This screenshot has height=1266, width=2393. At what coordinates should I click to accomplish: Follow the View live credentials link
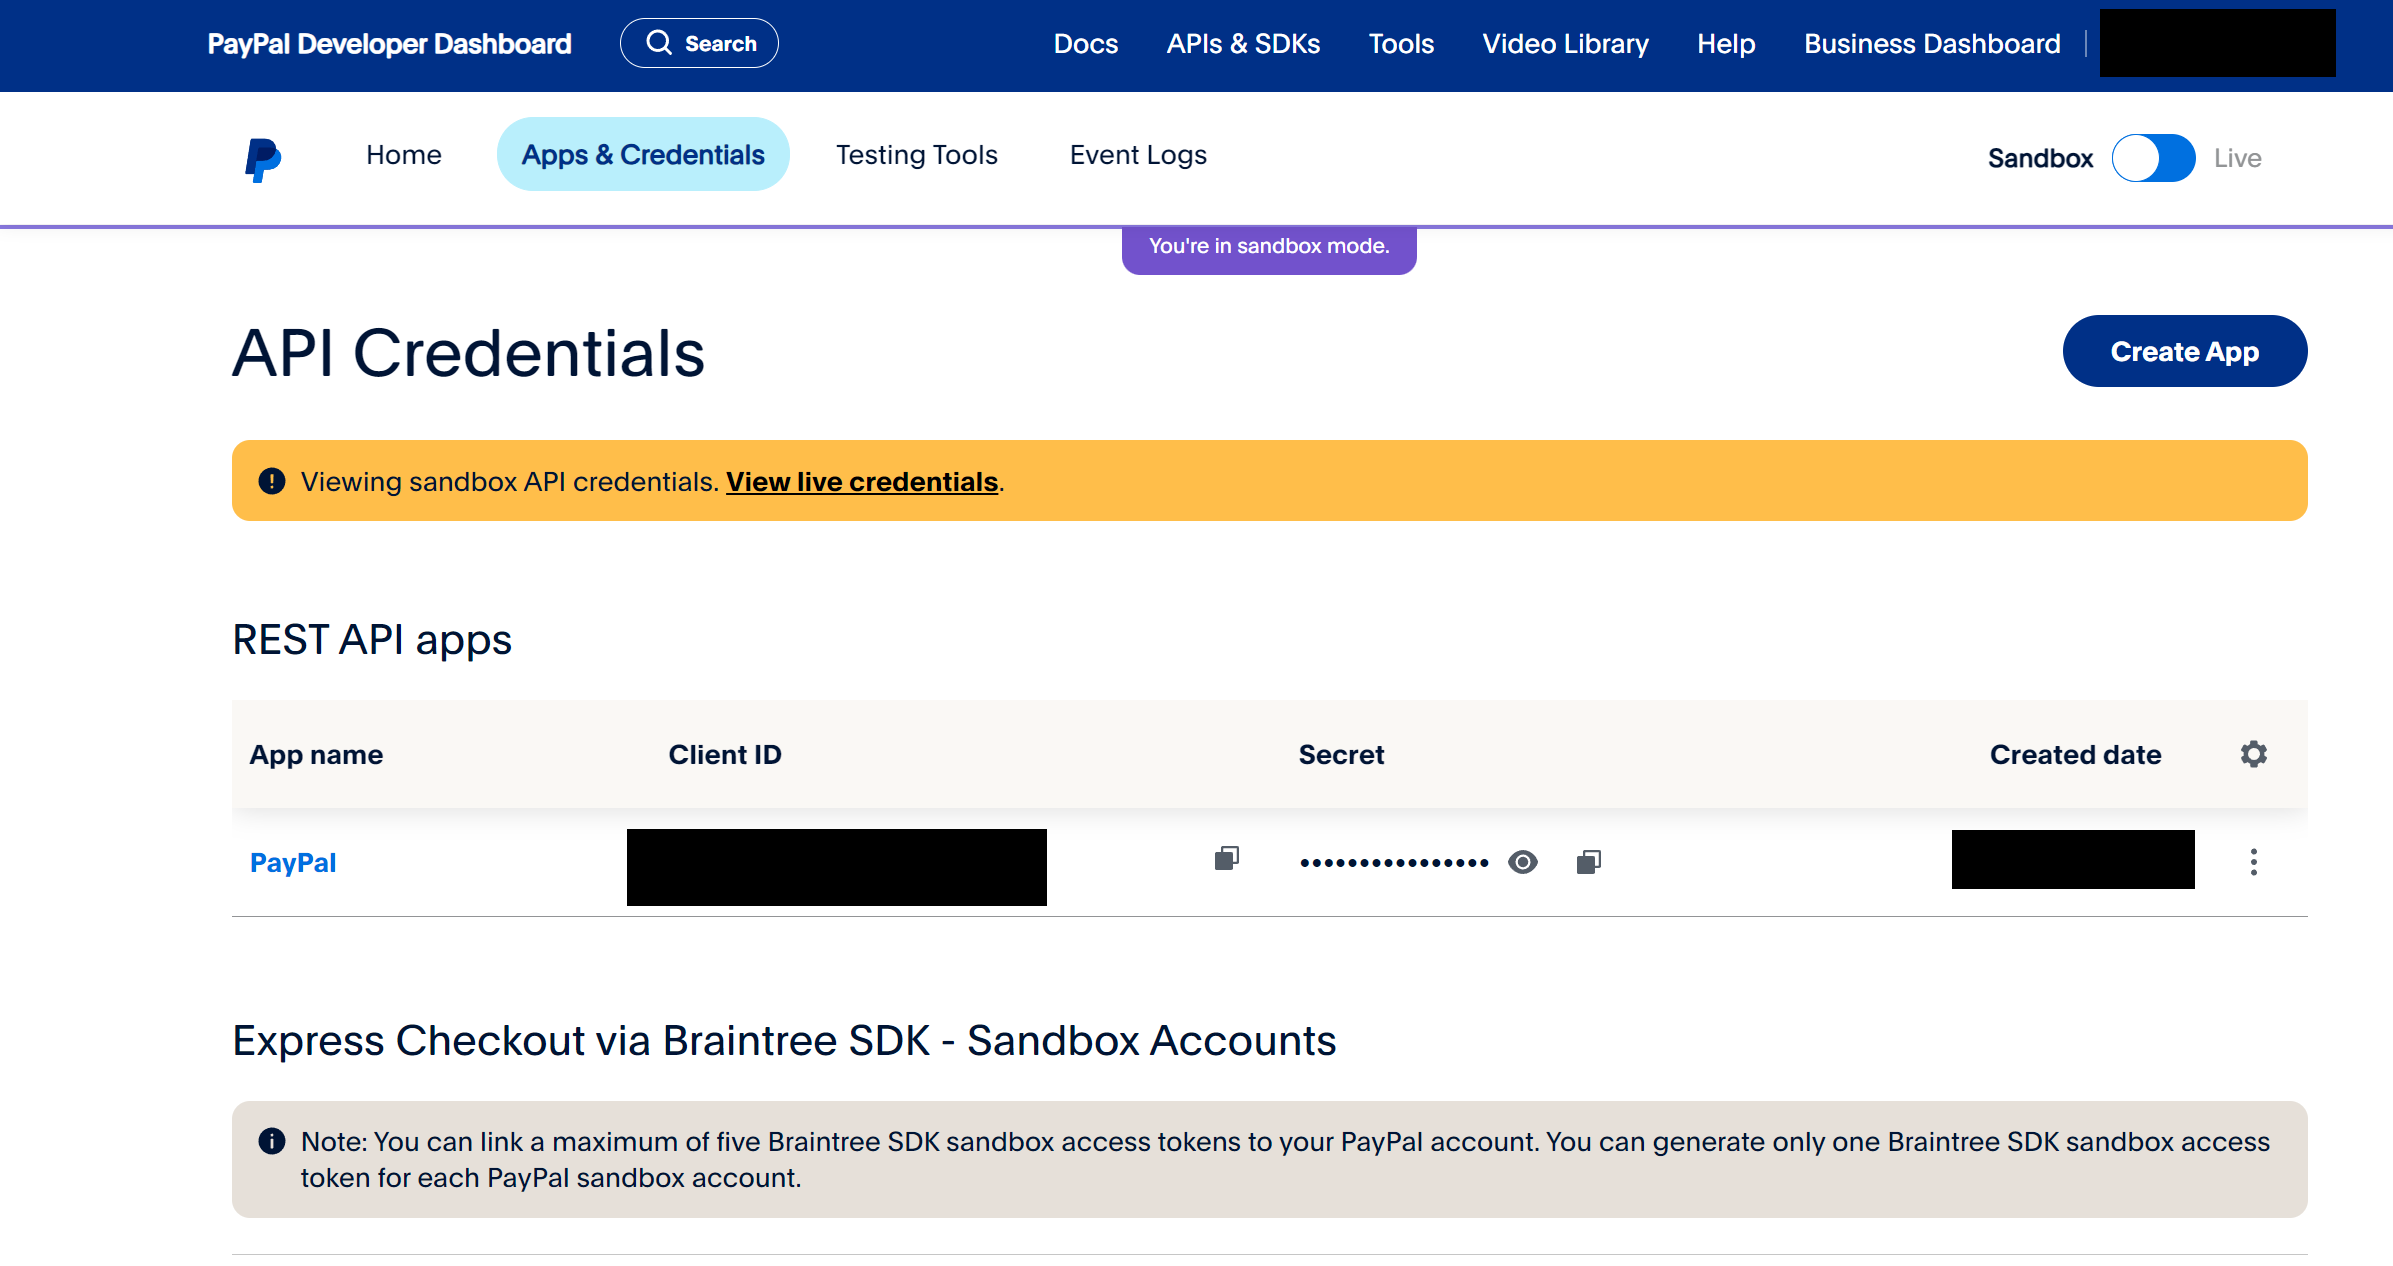(861, 482)
